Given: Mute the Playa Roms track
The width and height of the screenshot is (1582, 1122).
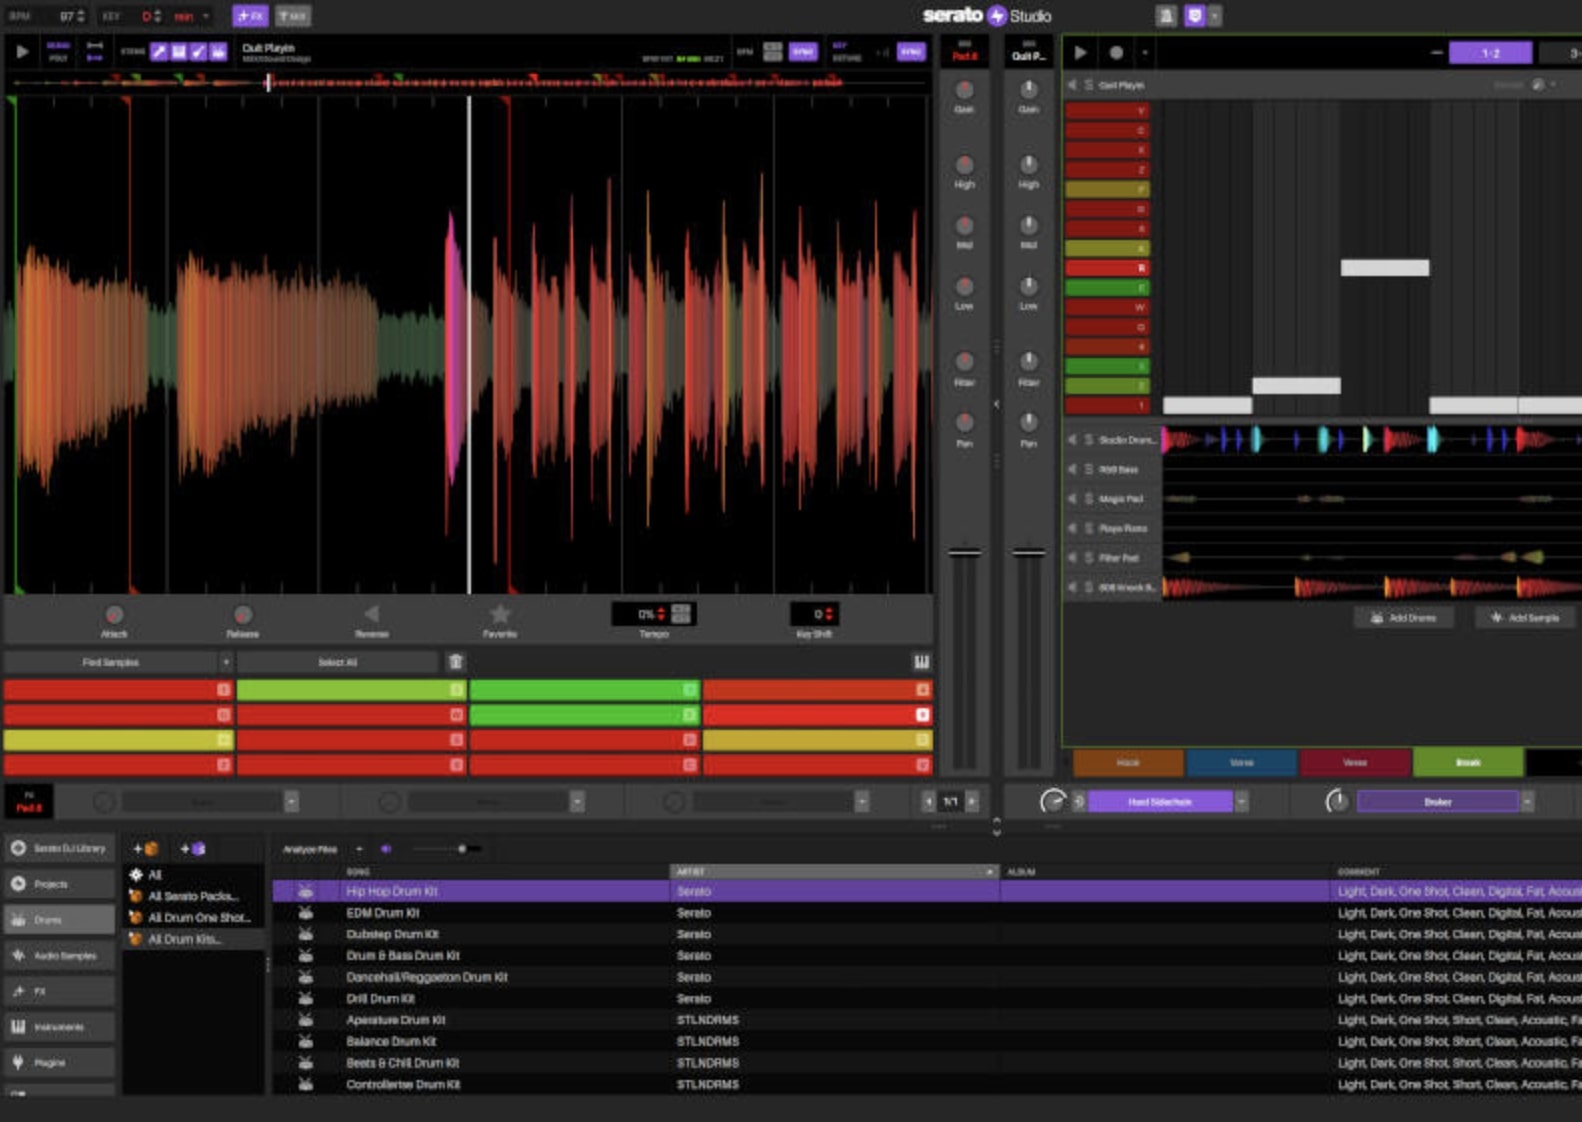Looking at the screenshot, I should click(1072, 528).
